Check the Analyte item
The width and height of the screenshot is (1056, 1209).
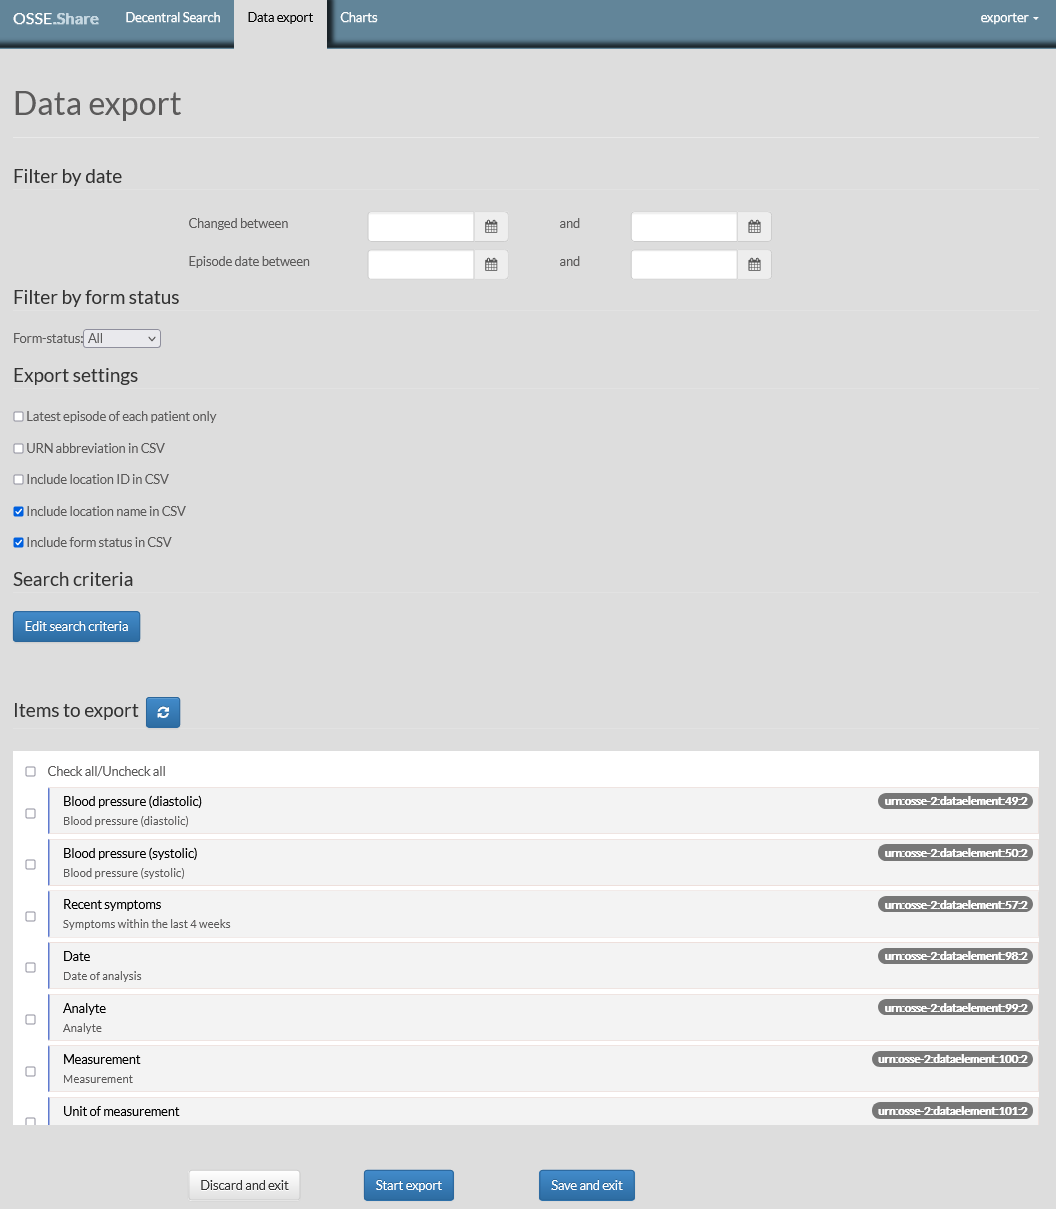30,1019
